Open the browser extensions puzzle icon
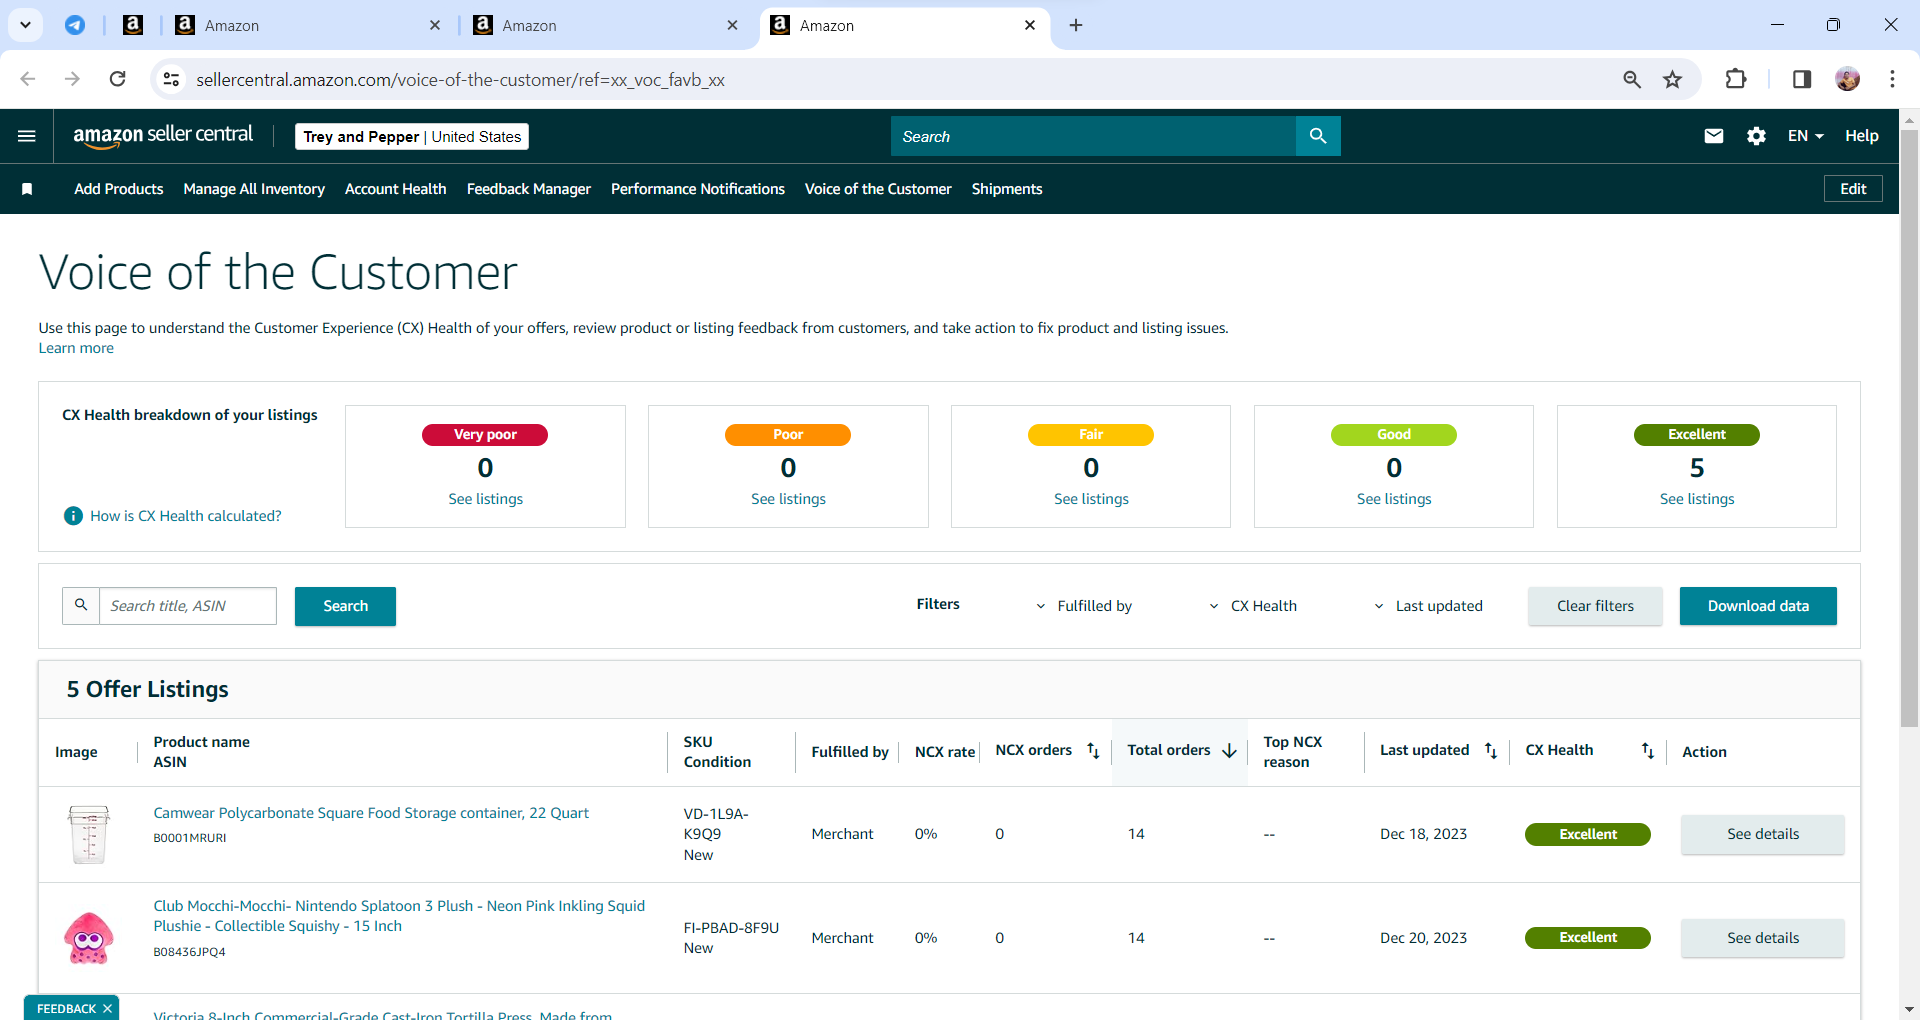Viewport: 1920px width, 1020px height. (1736, 79)
